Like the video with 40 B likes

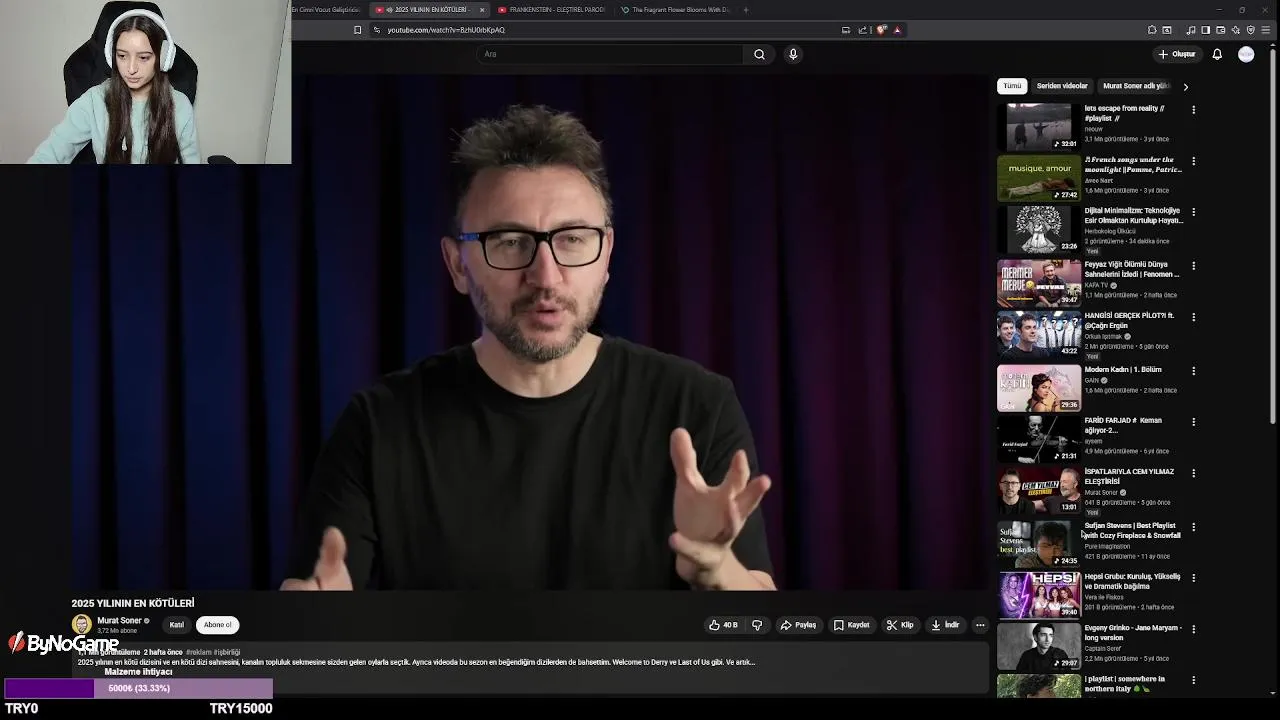(724, 625)
